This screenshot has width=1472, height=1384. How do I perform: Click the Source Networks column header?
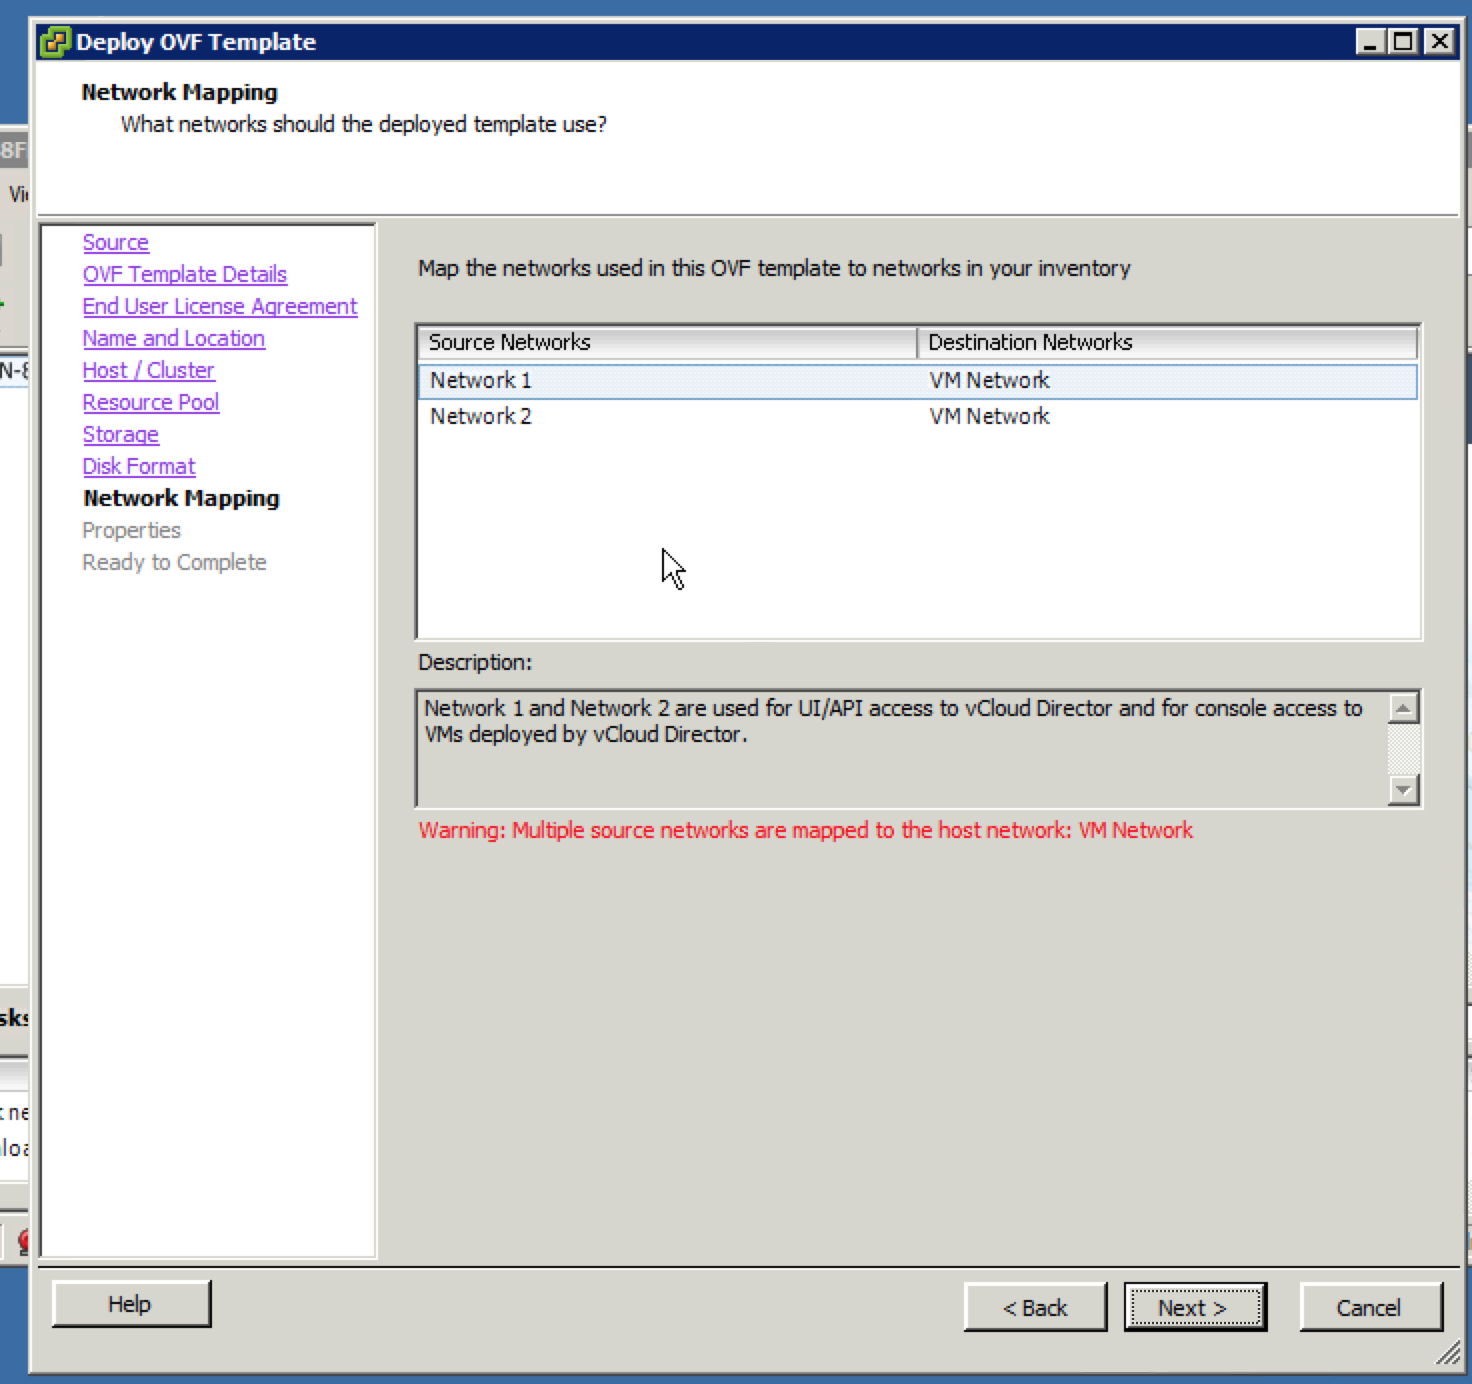[666, 343]
